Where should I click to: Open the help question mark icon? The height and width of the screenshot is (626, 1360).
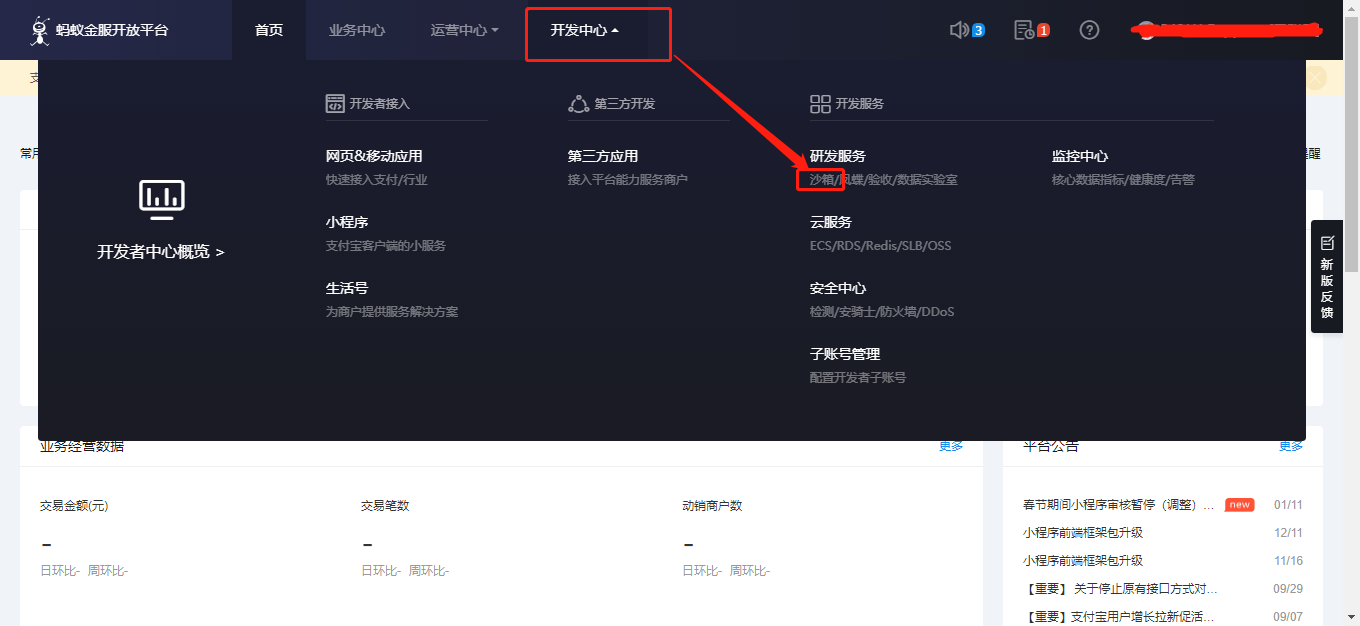[1089, 31]
